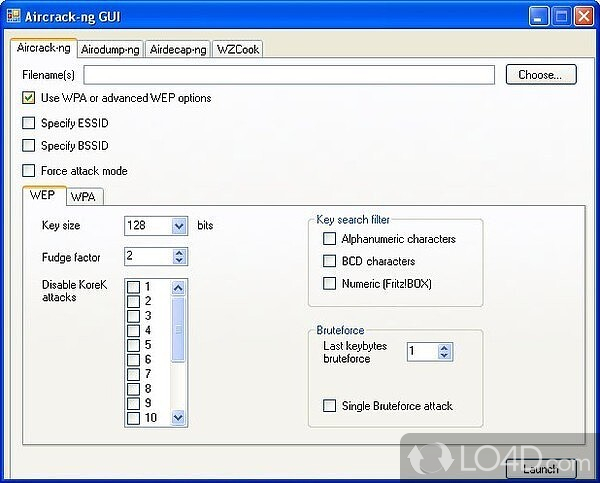This screenshot has height=483, width=600.
Task: Enable the Specify BSSID checkbox
Action: pos(29,145)
